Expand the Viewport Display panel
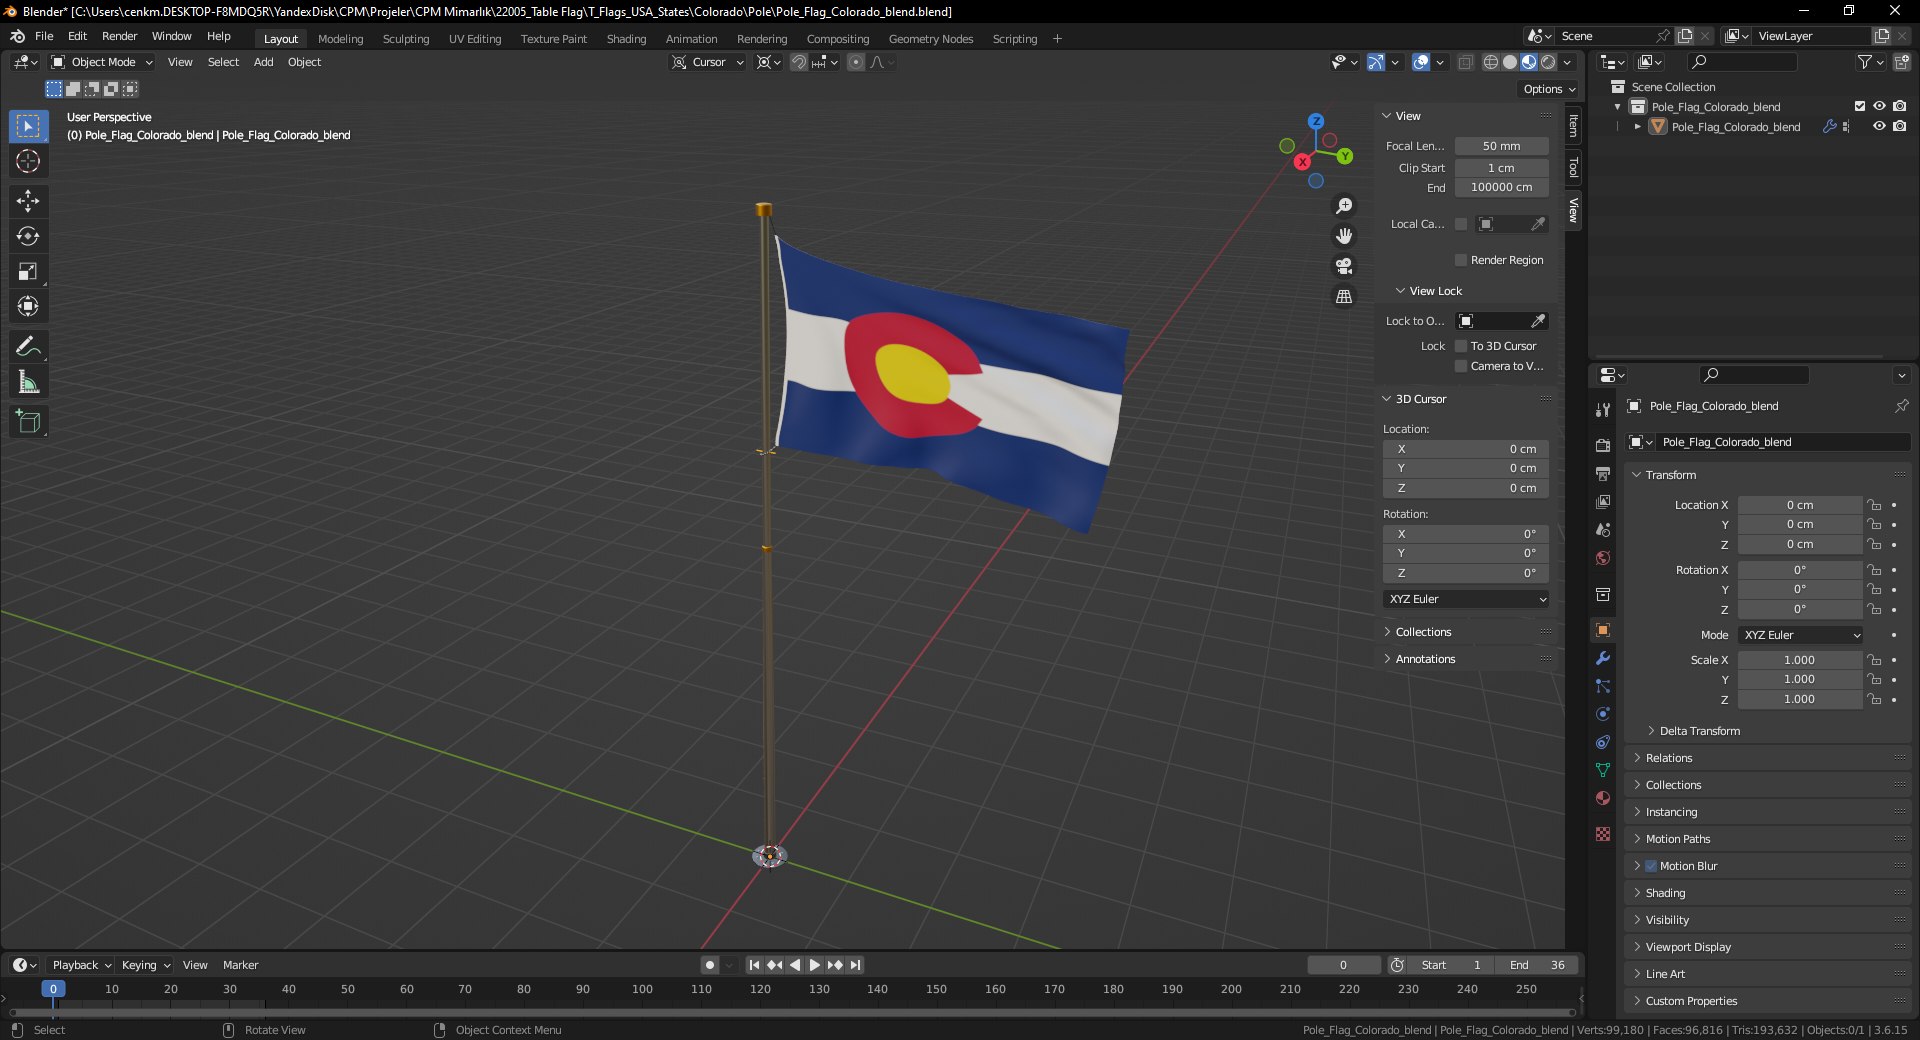The height and width of the screenshot is (1040, 1920). click(1688, 947)
